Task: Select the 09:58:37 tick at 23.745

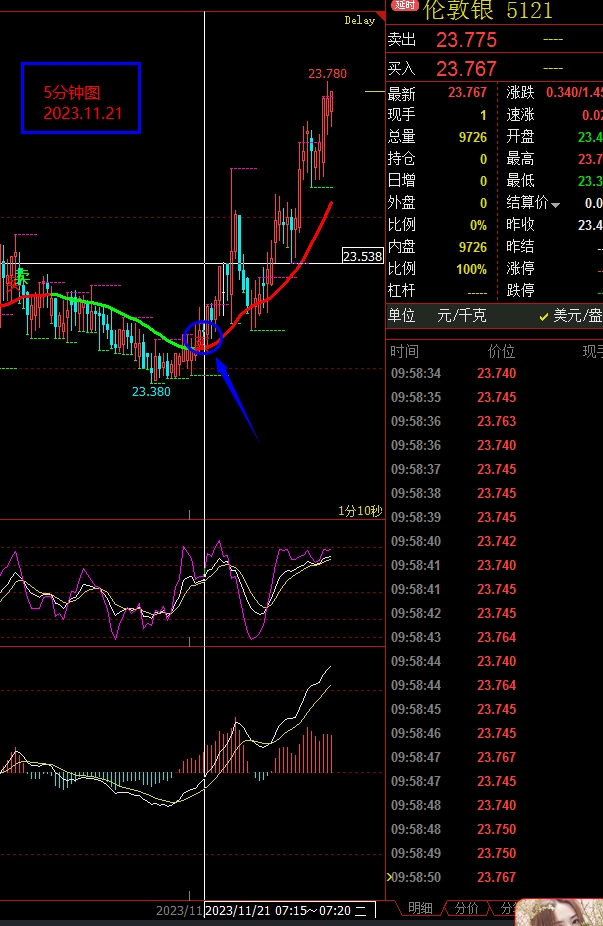Action: tap(494, 469)
